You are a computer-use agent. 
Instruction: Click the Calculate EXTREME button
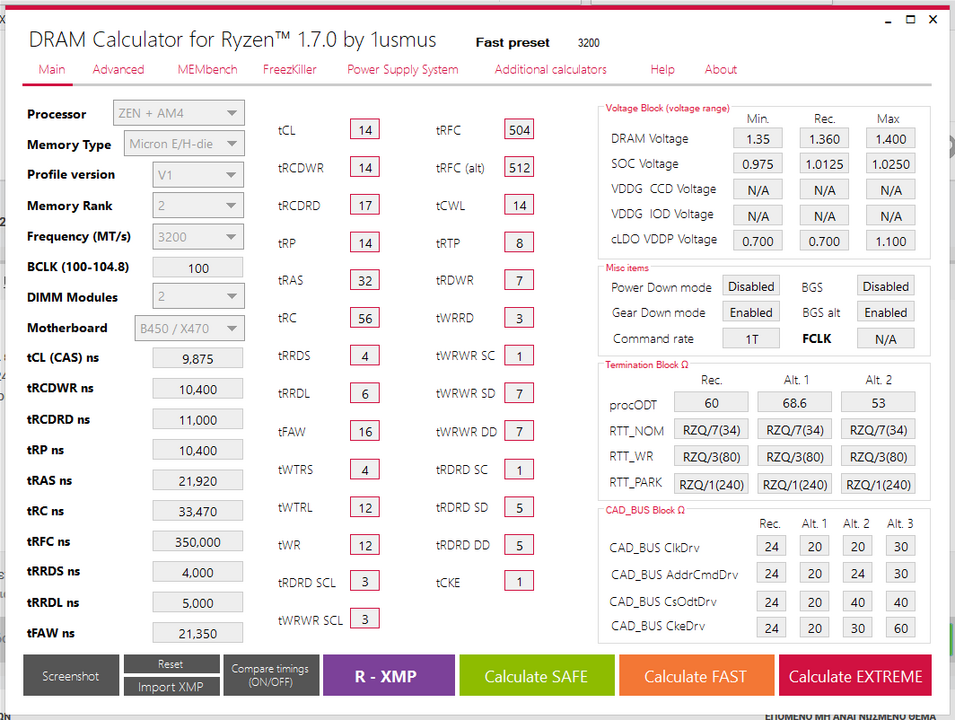click(855, 676)
